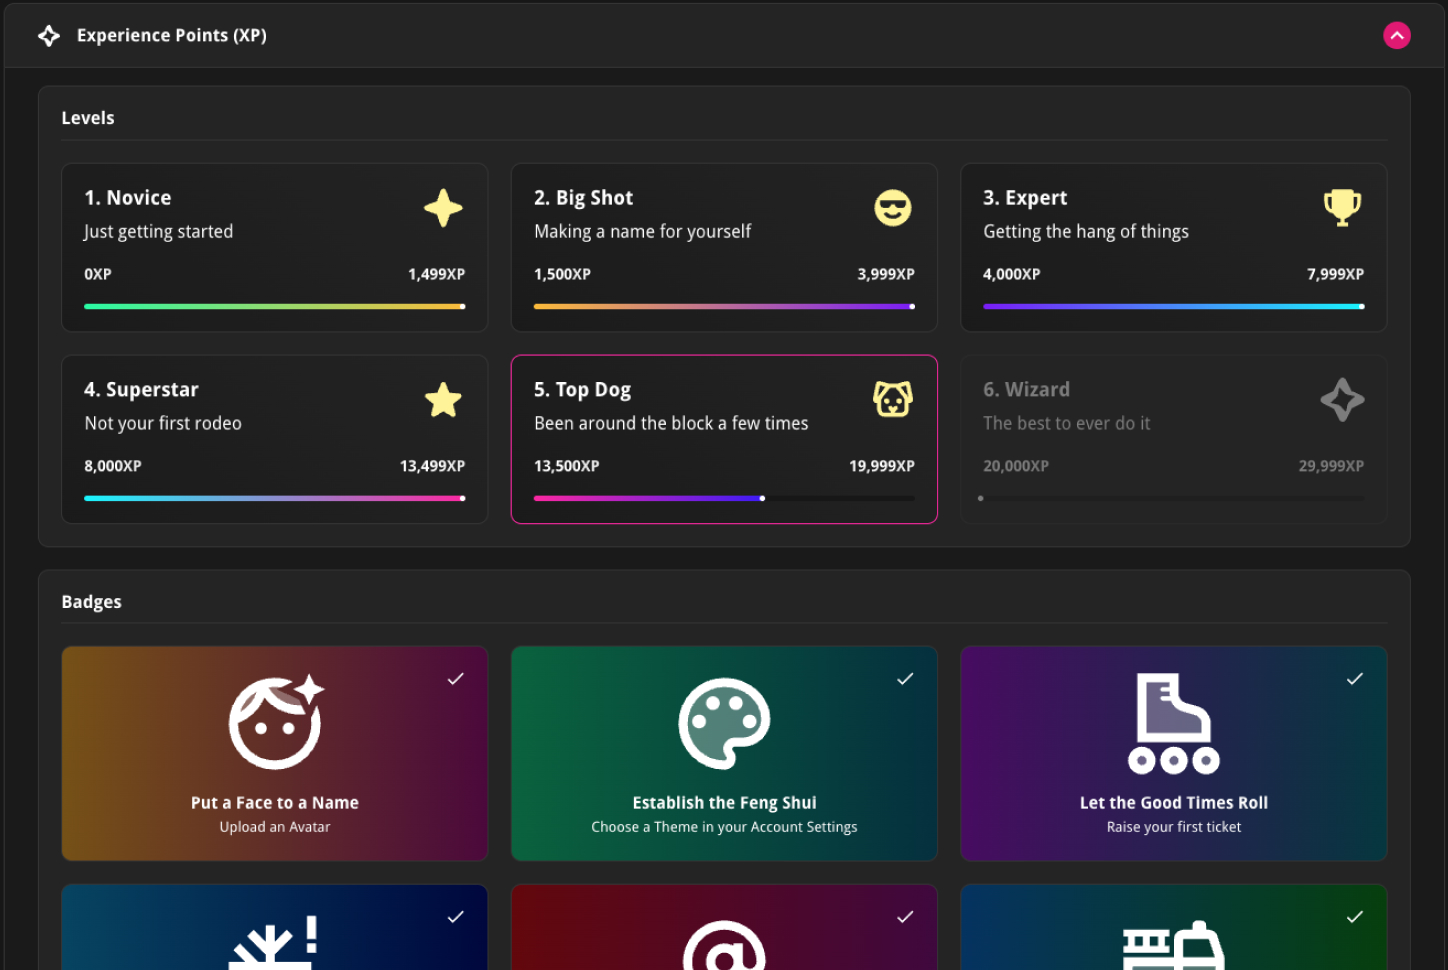Click 'Raise your first ticket' badge subtitle
Image resolution: width=1448 pixels, height=970 pixels.
click(x=1174, y=827)
